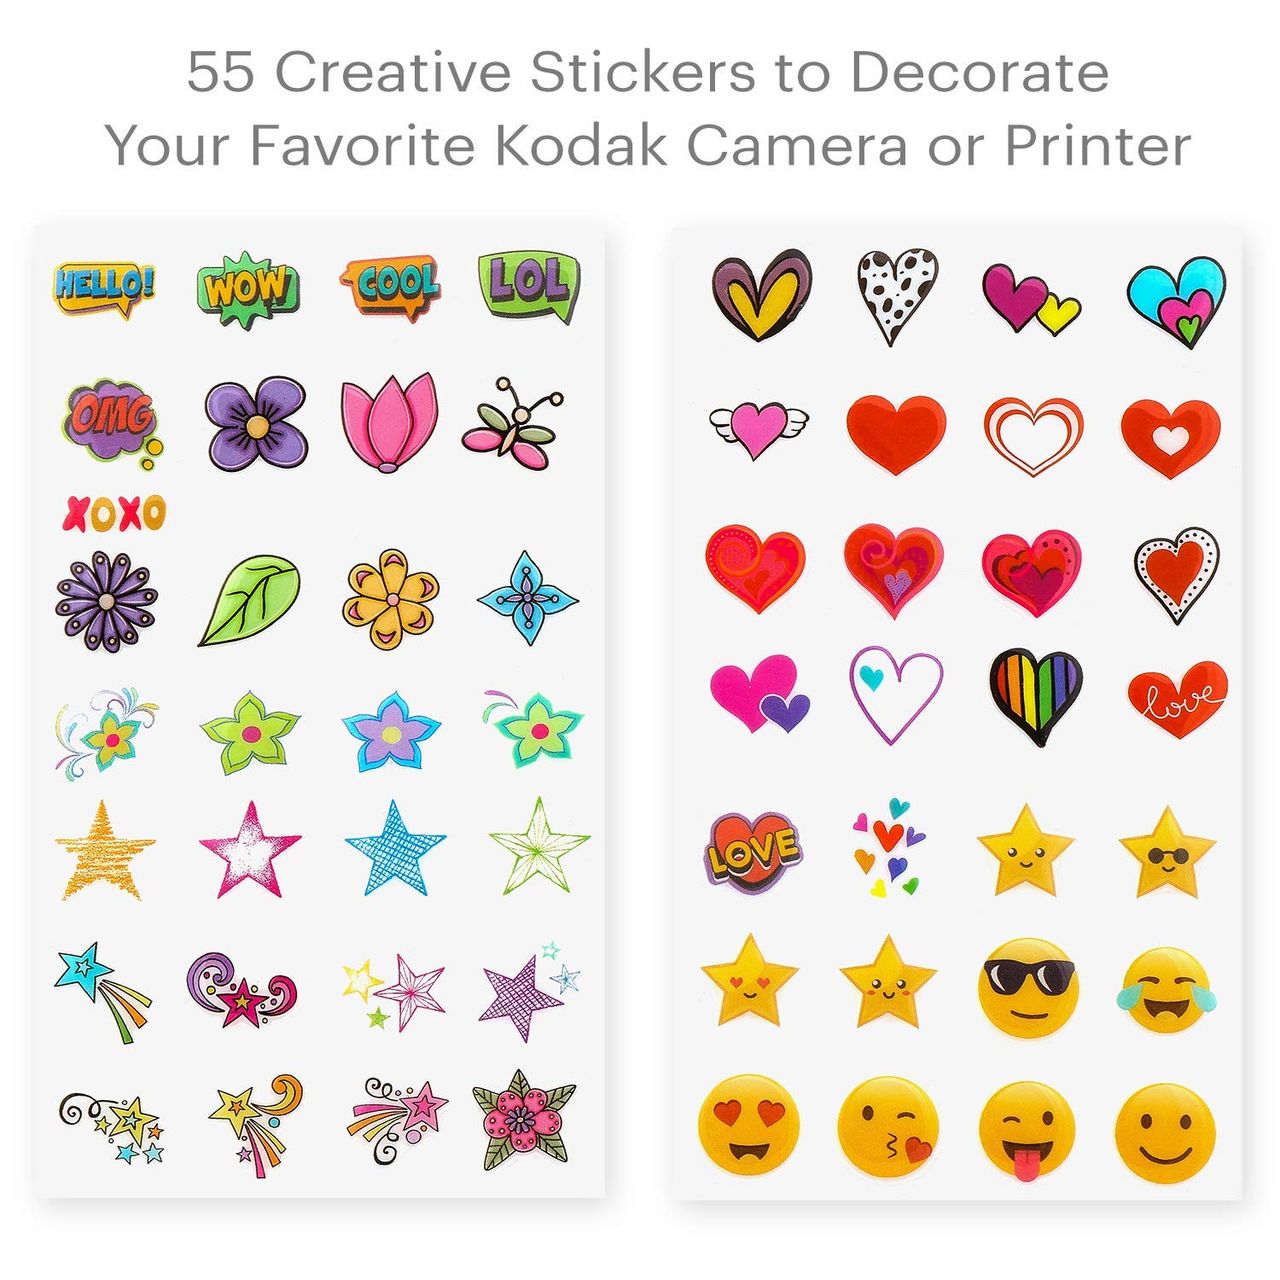This screenshot has width=1280, height=1280.
Task: Select the pink XOXO text sticker
Action: (x=115, y=513)
